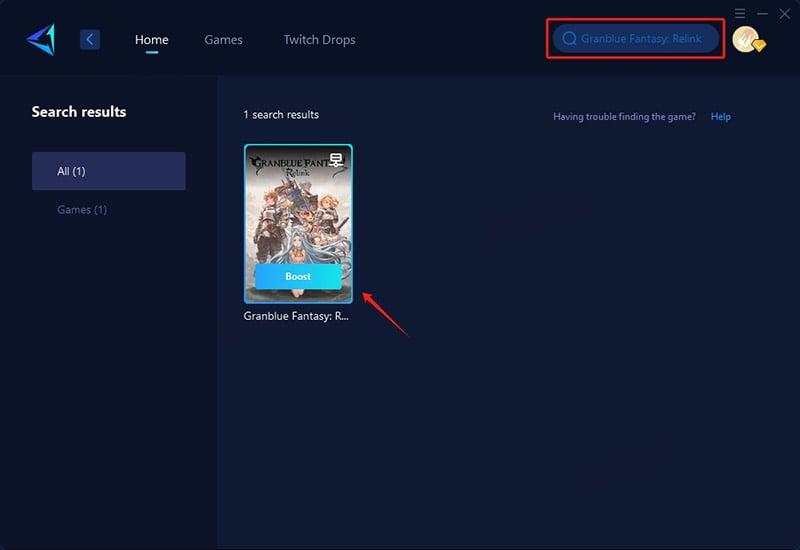Viewport: 800px width, 550px height.
Task: Select the All (1) filter
Action: tap(109, 171)
